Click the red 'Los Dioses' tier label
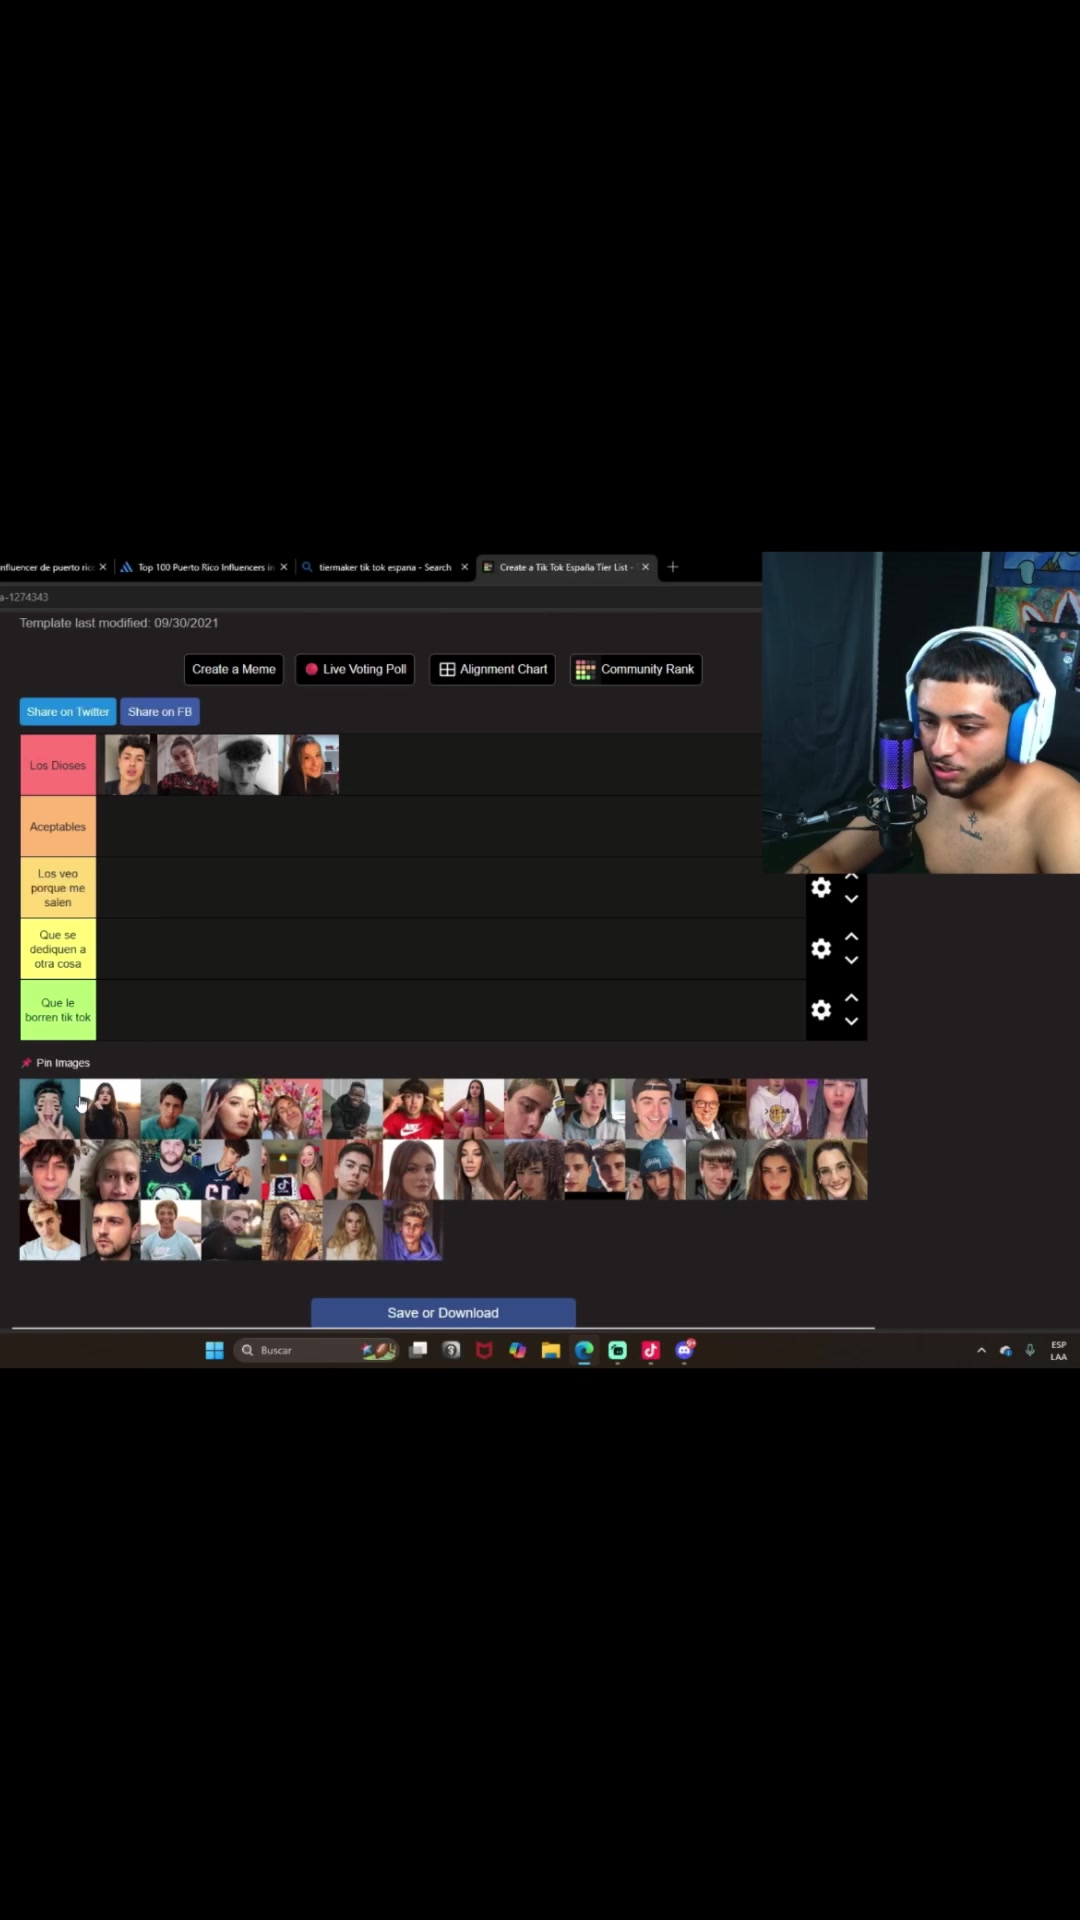Image resolution: width=1080 pixels, height=1920 pixels. [x=58, y=765]
